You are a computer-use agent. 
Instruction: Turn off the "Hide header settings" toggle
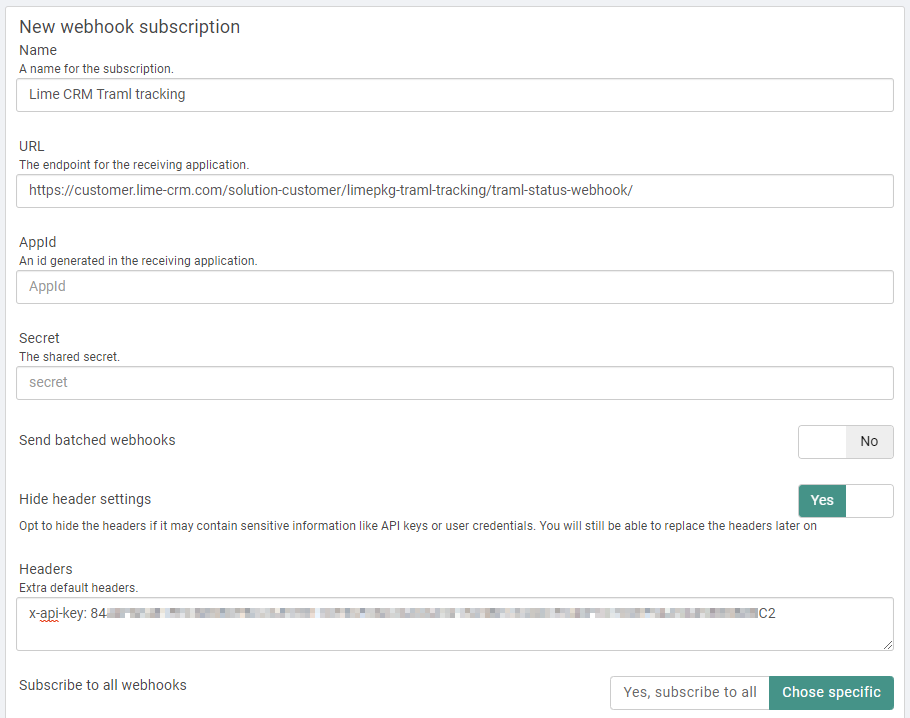pos(869,500)
